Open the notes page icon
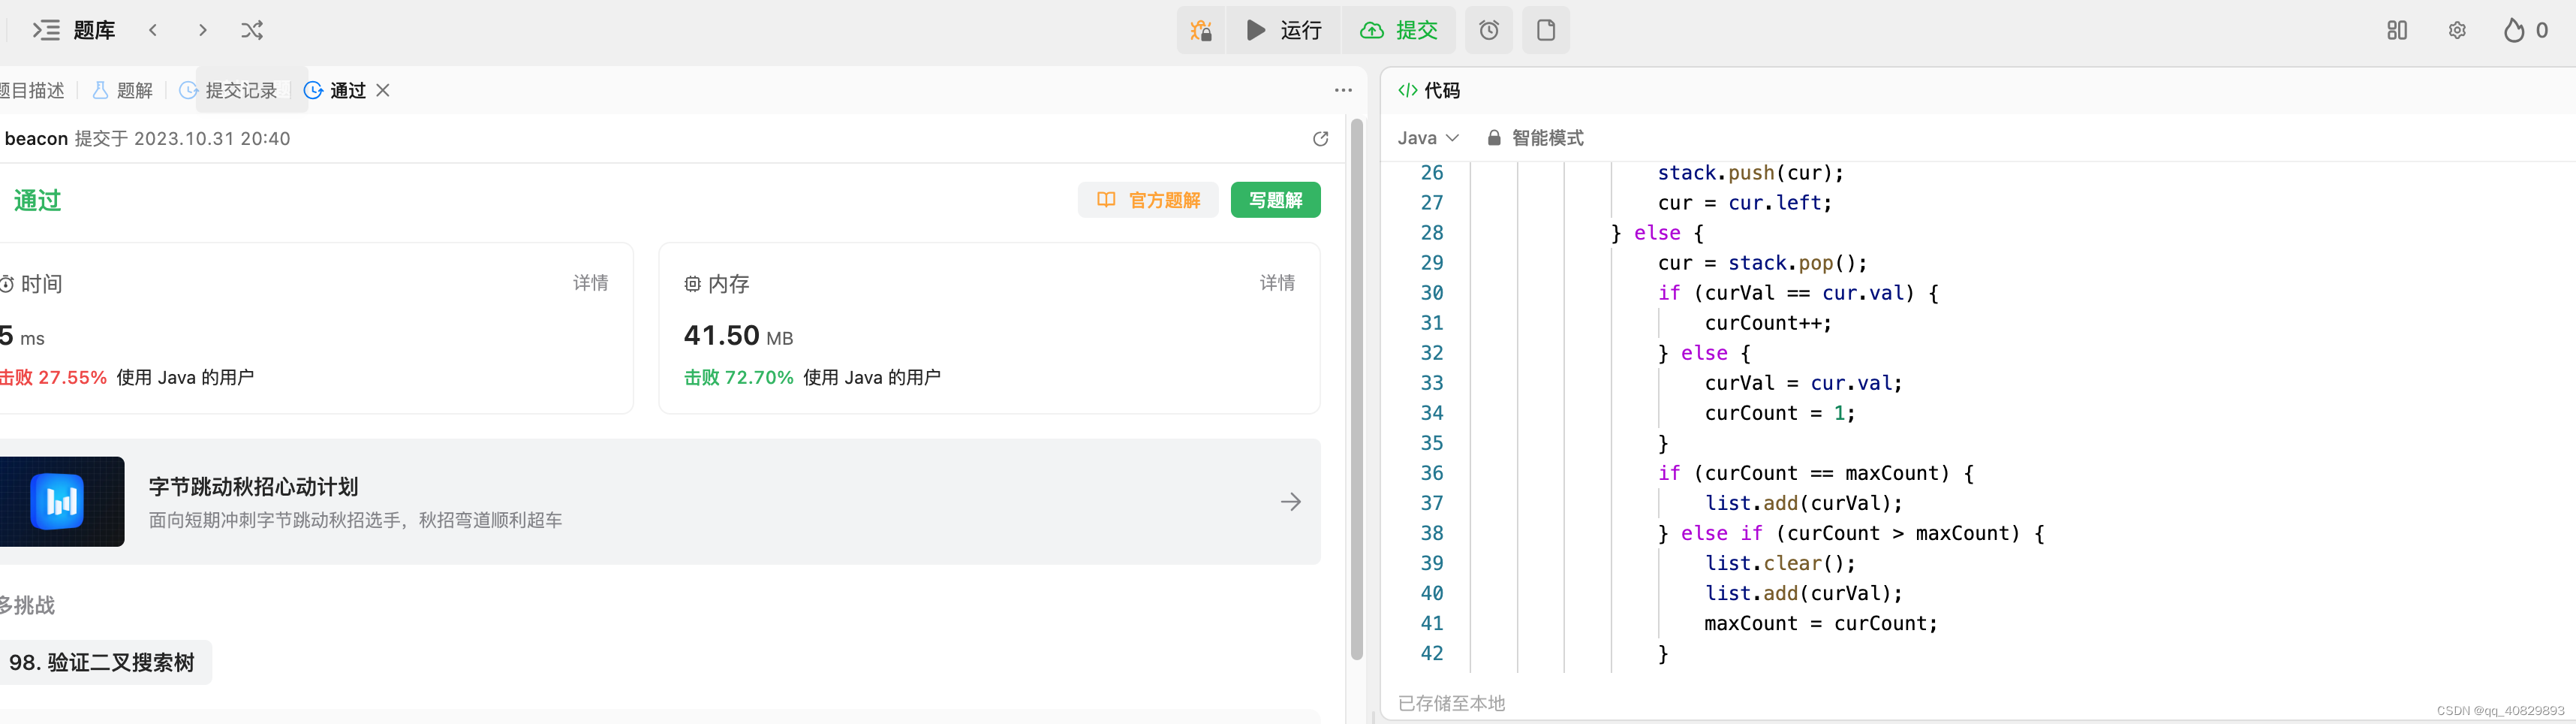 tap(1546, 30)
